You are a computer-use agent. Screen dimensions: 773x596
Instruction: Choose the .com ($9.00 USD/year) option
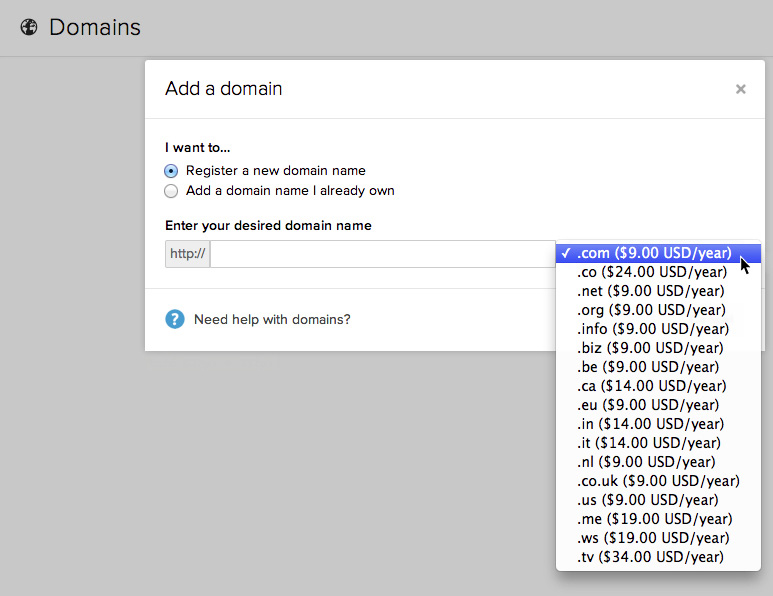pyautogui.click(x=658, y=253)
